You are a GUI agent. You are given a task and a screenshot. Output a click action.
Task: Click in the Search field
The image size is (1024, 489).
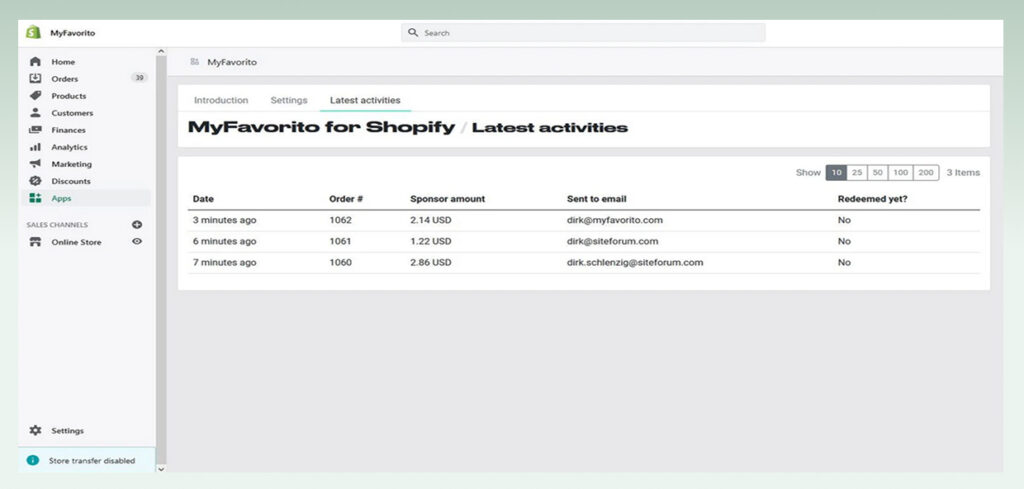tap(583, 33)
